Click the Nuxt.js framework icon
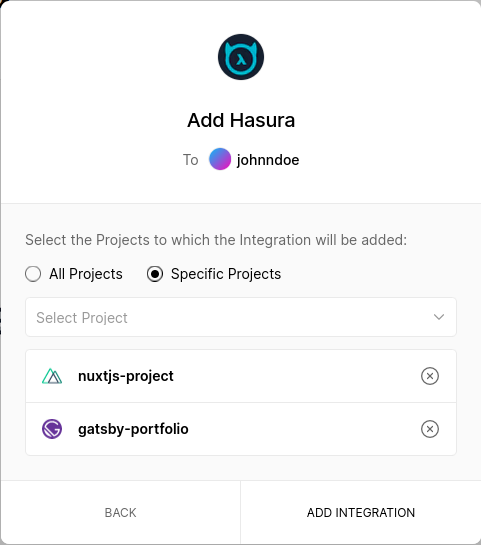The height and width of the screenshot is (545, 481). pos(52,376)
